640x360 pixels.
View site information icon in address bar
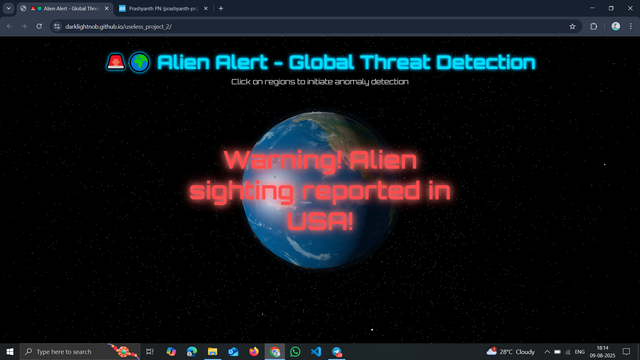tap(57, 27)
